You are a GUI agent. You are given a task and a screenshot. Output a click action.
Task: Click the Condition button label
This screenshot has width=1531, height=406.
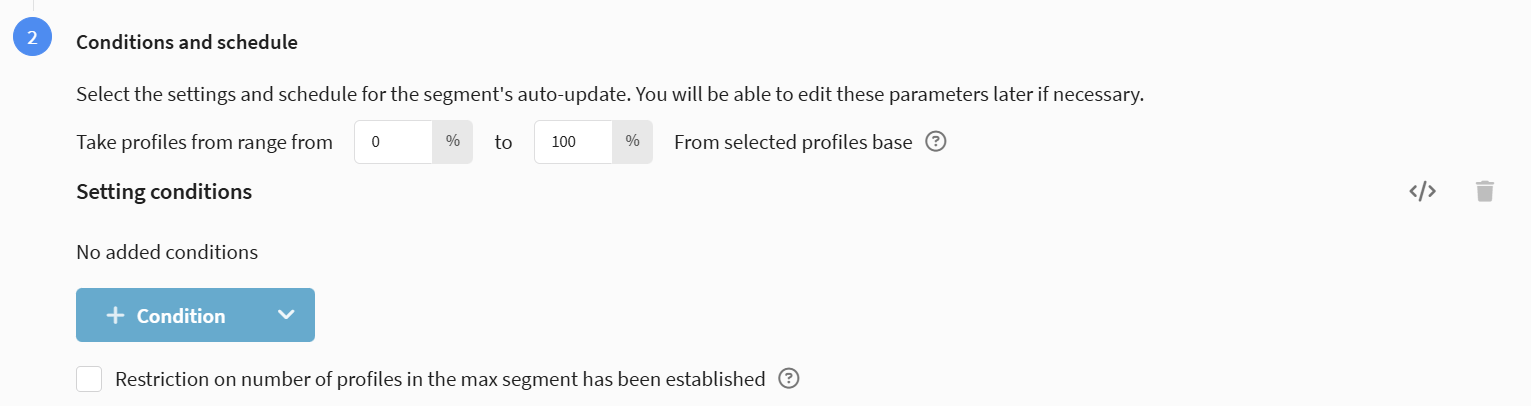click(x=181, y=316)
